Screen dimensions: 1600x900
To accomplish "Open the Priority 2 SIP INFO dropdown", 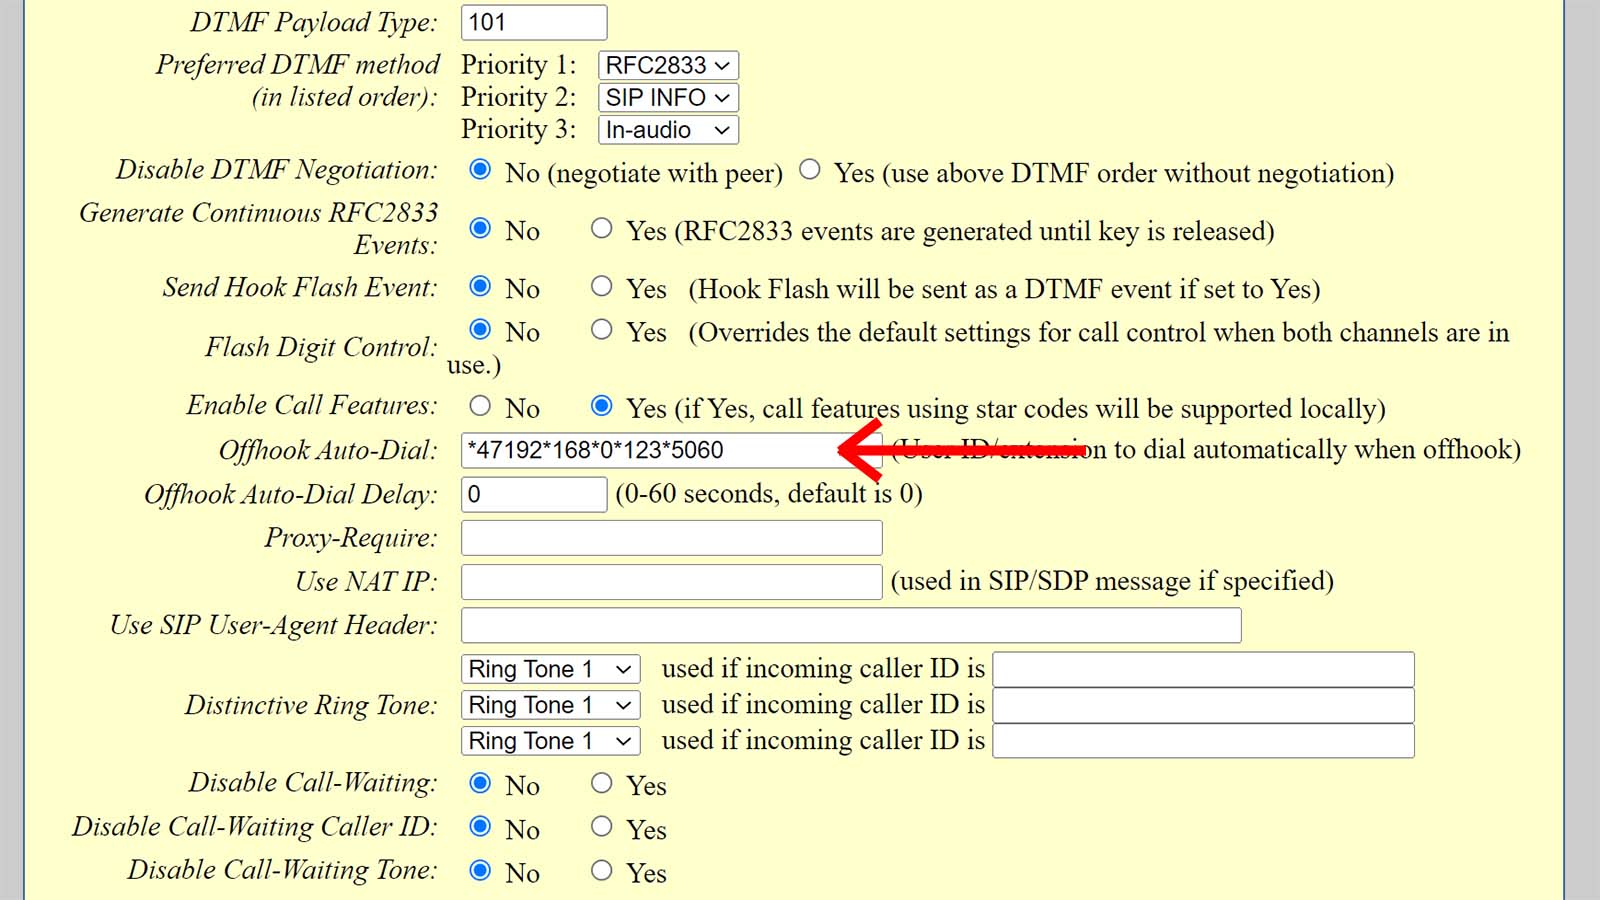I will [668, 97].
